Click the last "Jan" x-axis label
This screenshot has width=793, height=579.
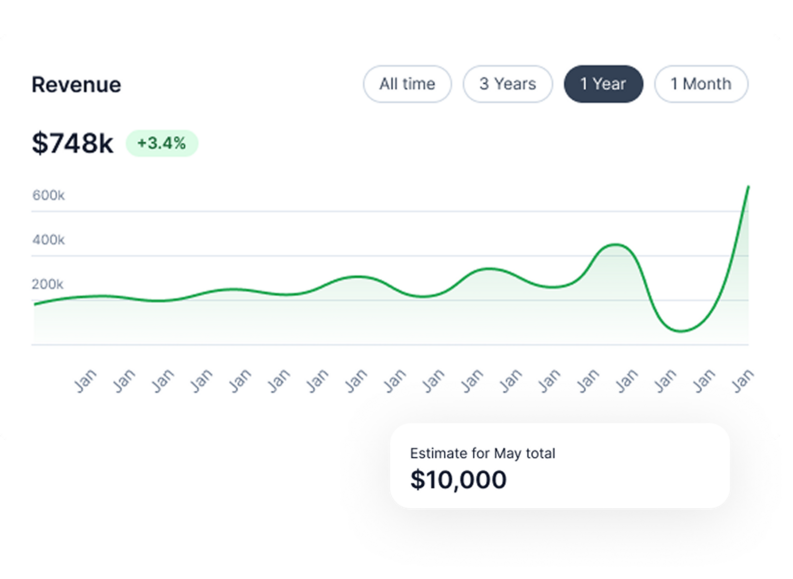pos(743,380)
